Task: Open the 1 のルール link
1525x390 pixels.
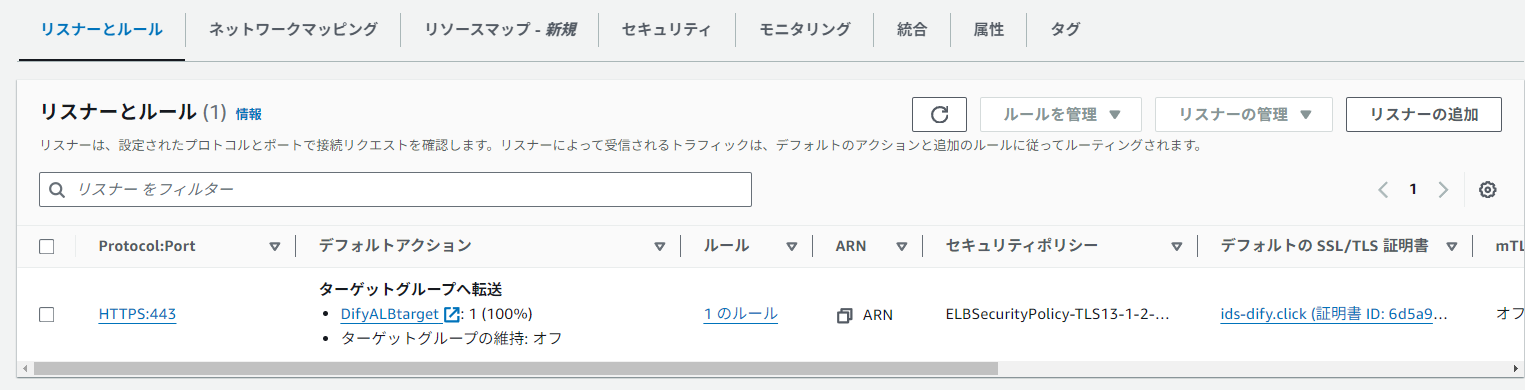Action: (740, 314)
